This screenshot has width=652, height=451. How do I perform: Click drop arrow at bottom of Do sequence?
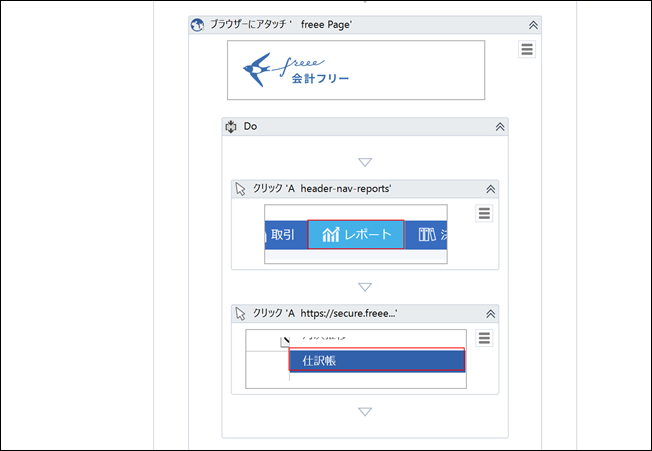coord(365,412)
